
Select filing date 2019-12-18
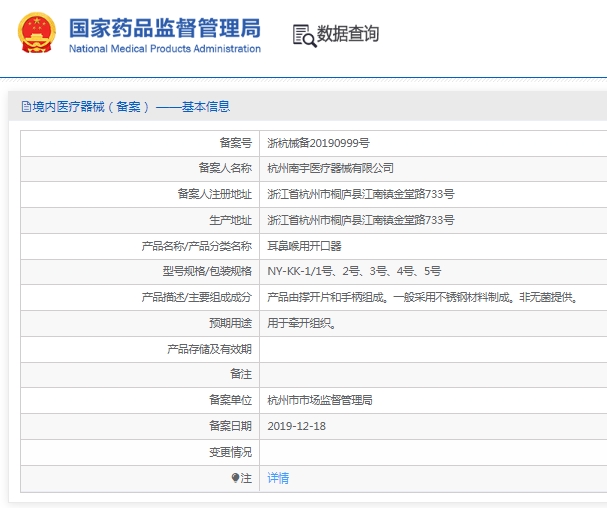[x=297, y=426]
